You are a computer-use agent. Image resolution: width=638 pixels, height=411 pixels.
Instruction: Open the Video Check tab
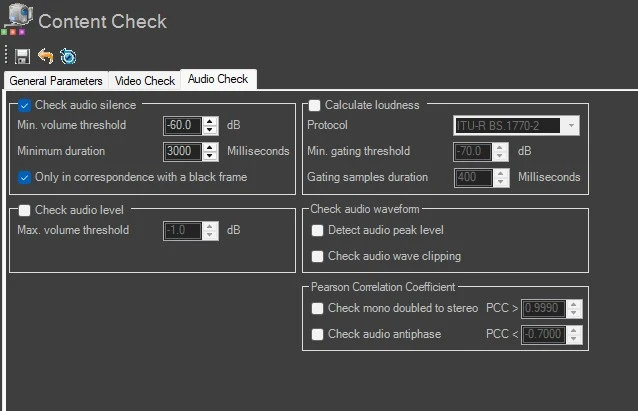[x=144, y=80]
